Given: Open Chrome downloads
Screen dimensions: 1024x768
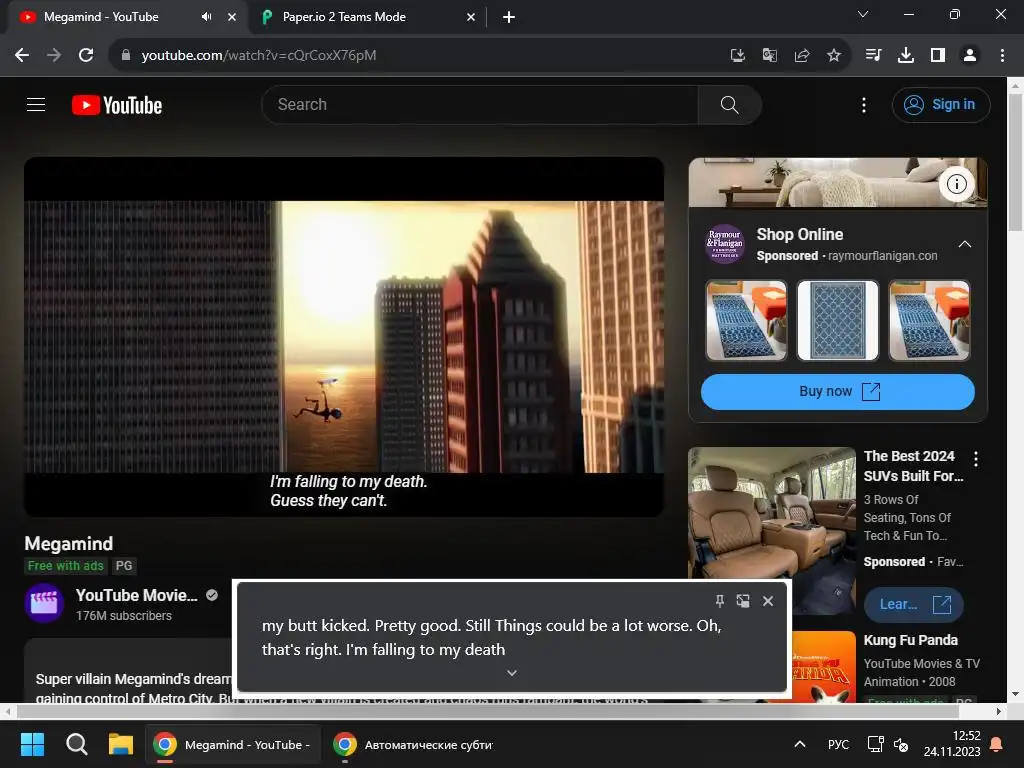Looking at the screenshot, I should [x=905, y=56].
